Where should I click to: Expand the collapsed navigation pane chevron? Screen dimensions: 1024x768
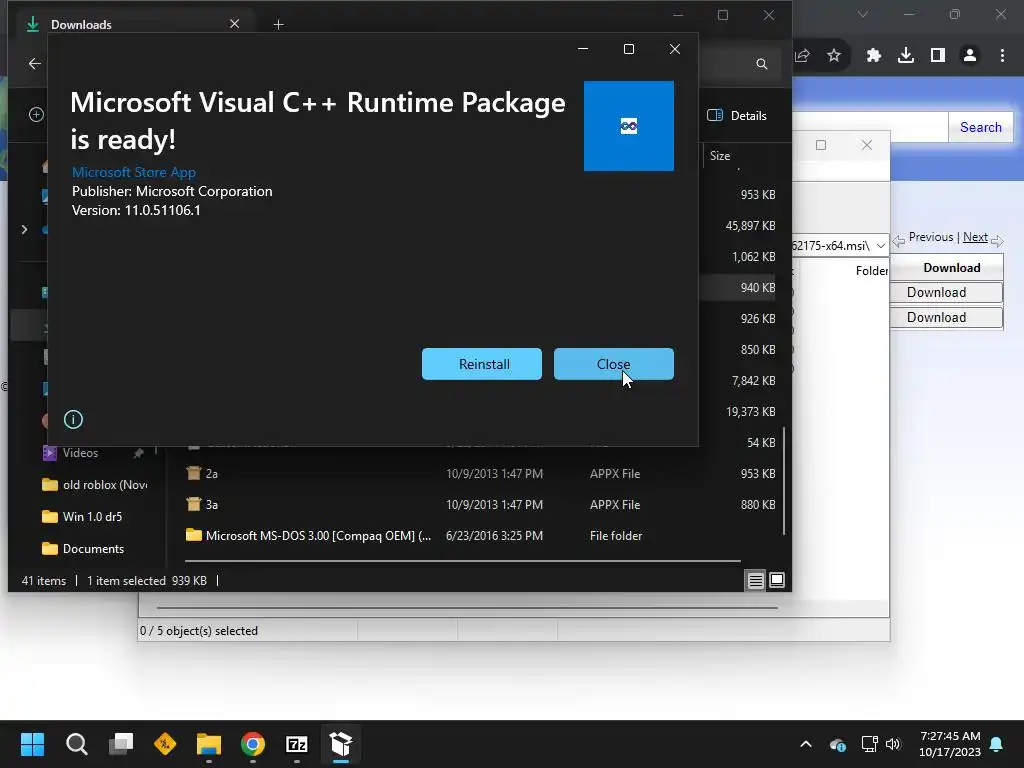point(24,230)
